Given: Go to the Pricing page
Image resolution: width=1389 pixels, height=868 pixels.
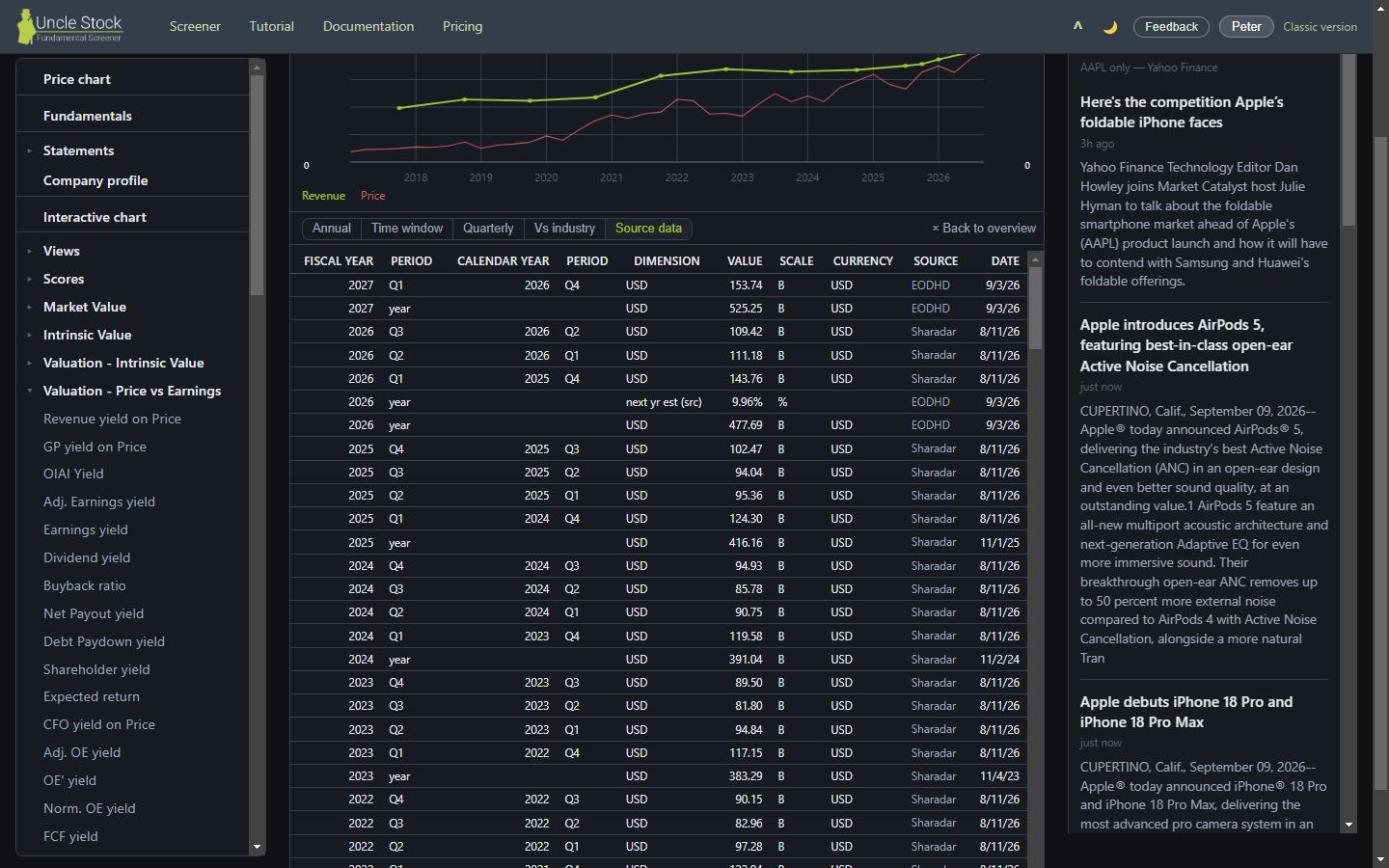Looking at the screenshot, I should pyautogui.click(x=462, y=26).
